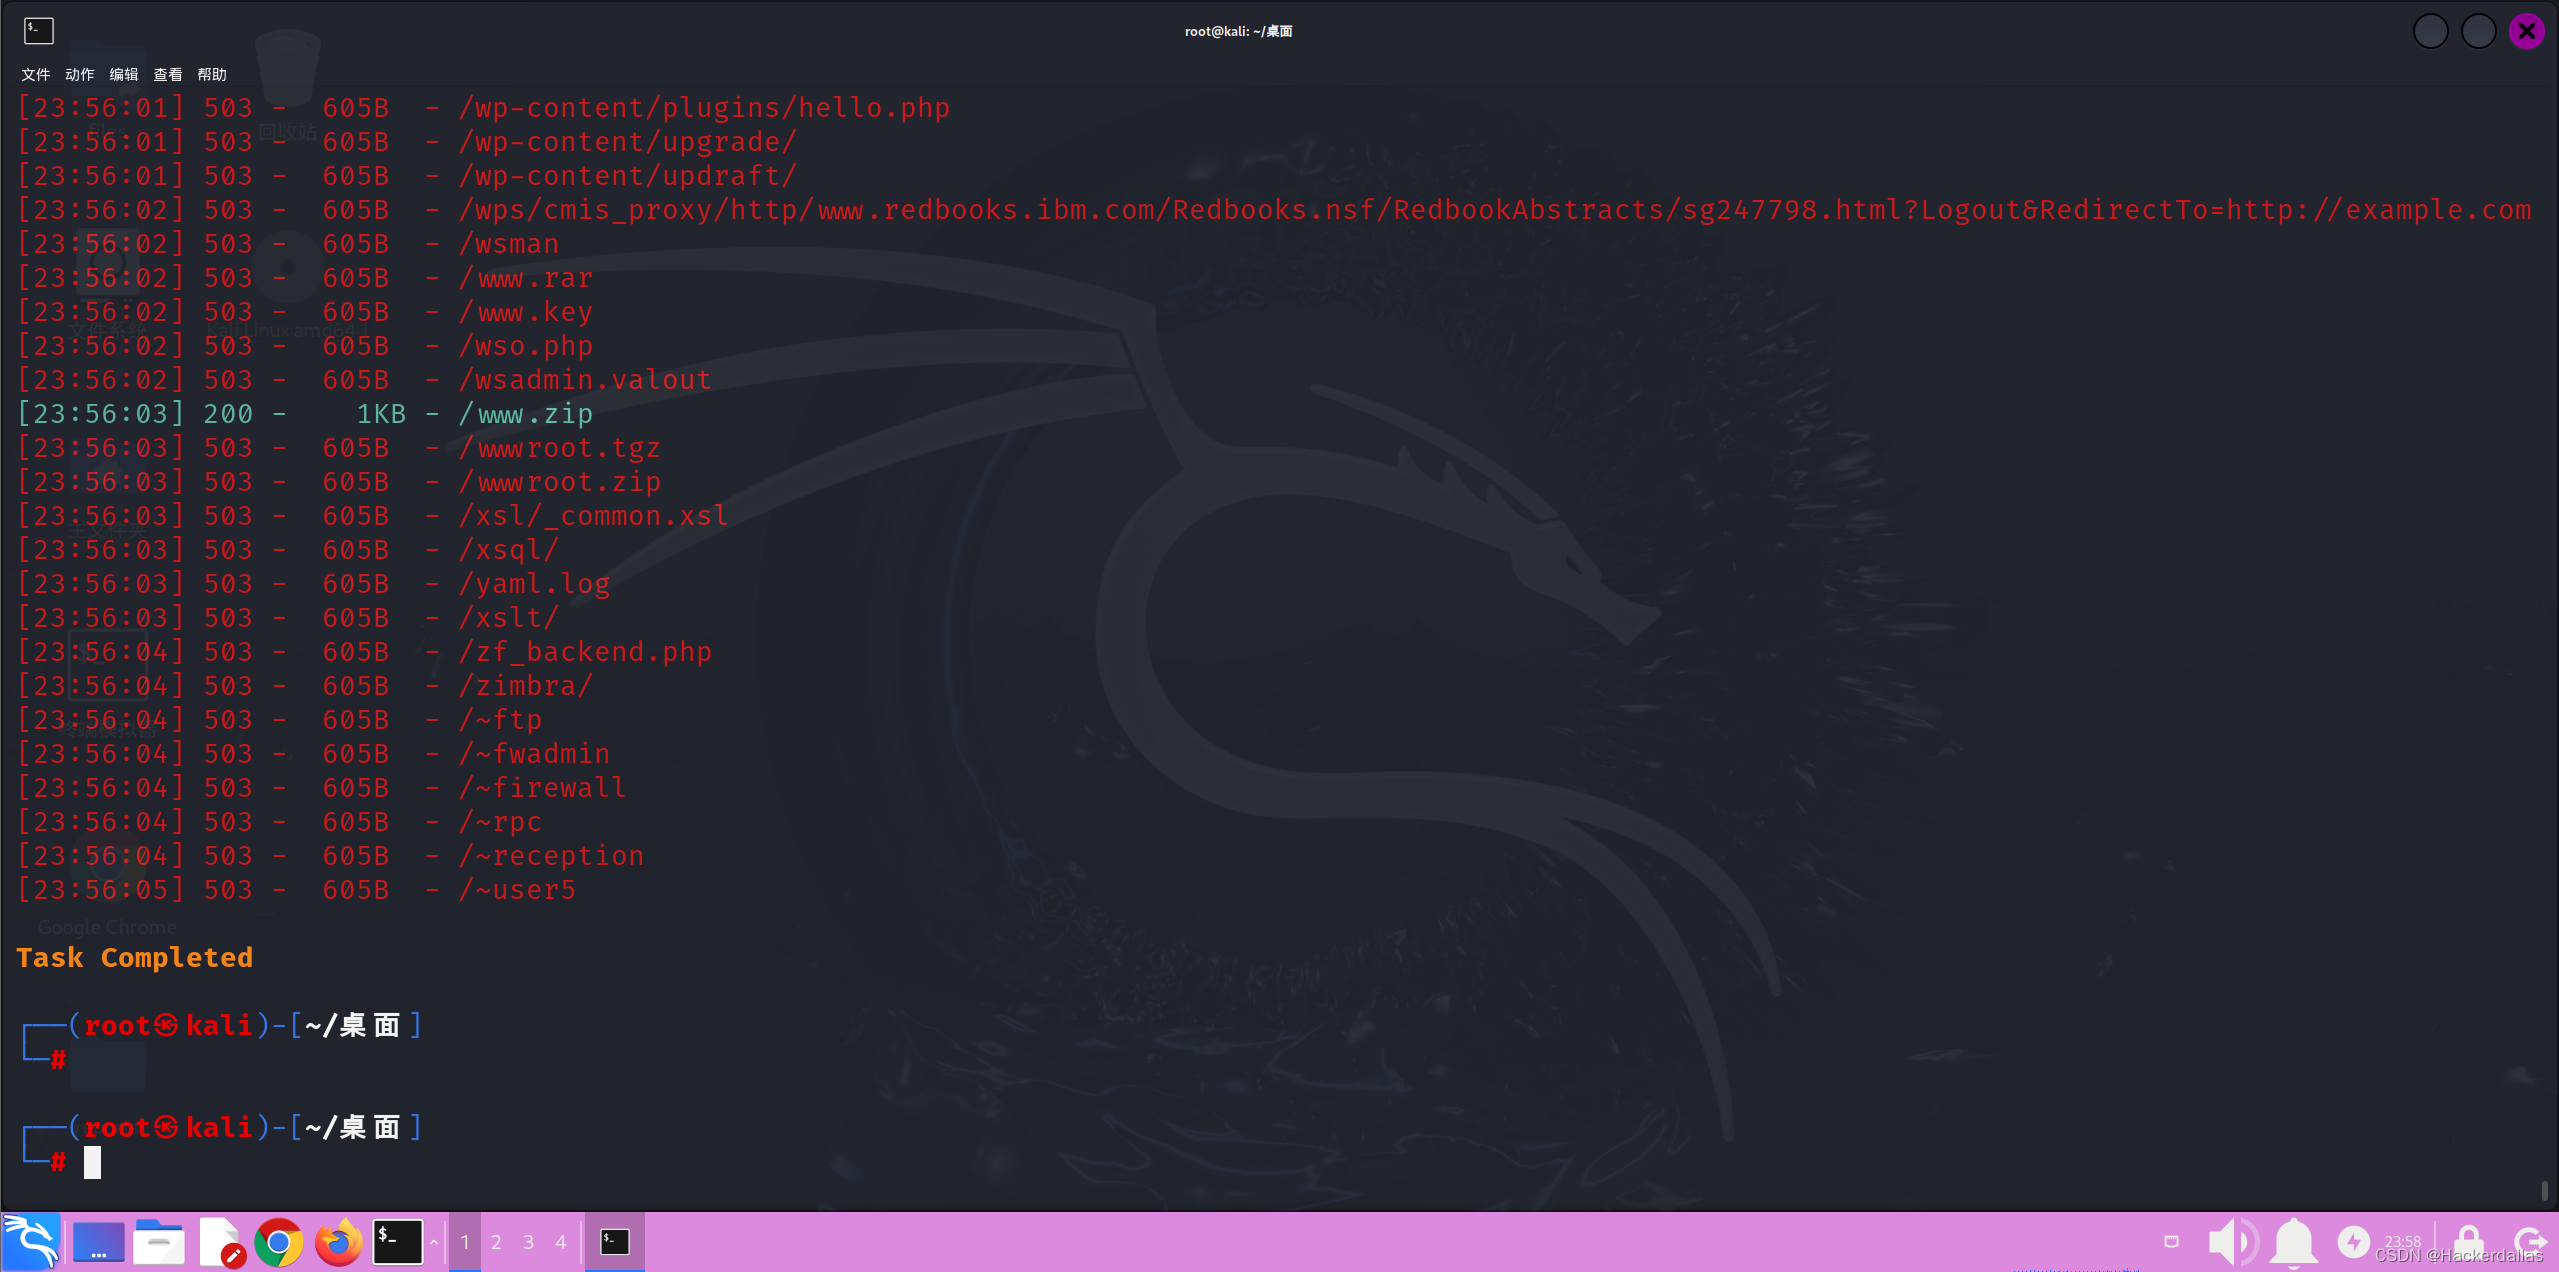Switch to workspace 3
The width and height of the screenshot is (2559, 1272).
pyautogui.click(x=528, y=1242)
